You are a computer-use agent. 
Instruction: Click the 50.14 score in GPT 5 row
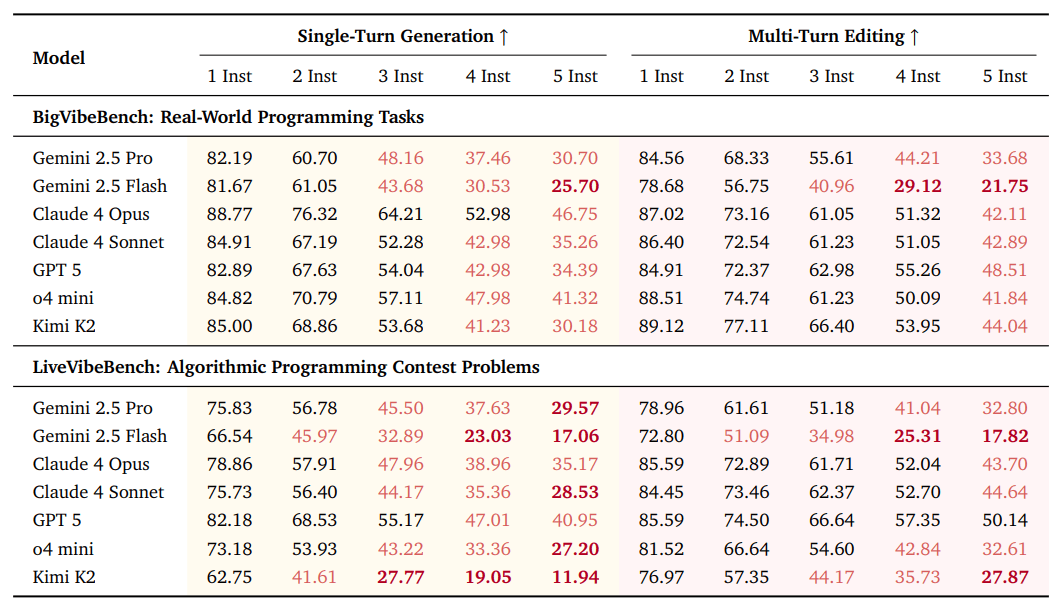[x=1005, y=520]
